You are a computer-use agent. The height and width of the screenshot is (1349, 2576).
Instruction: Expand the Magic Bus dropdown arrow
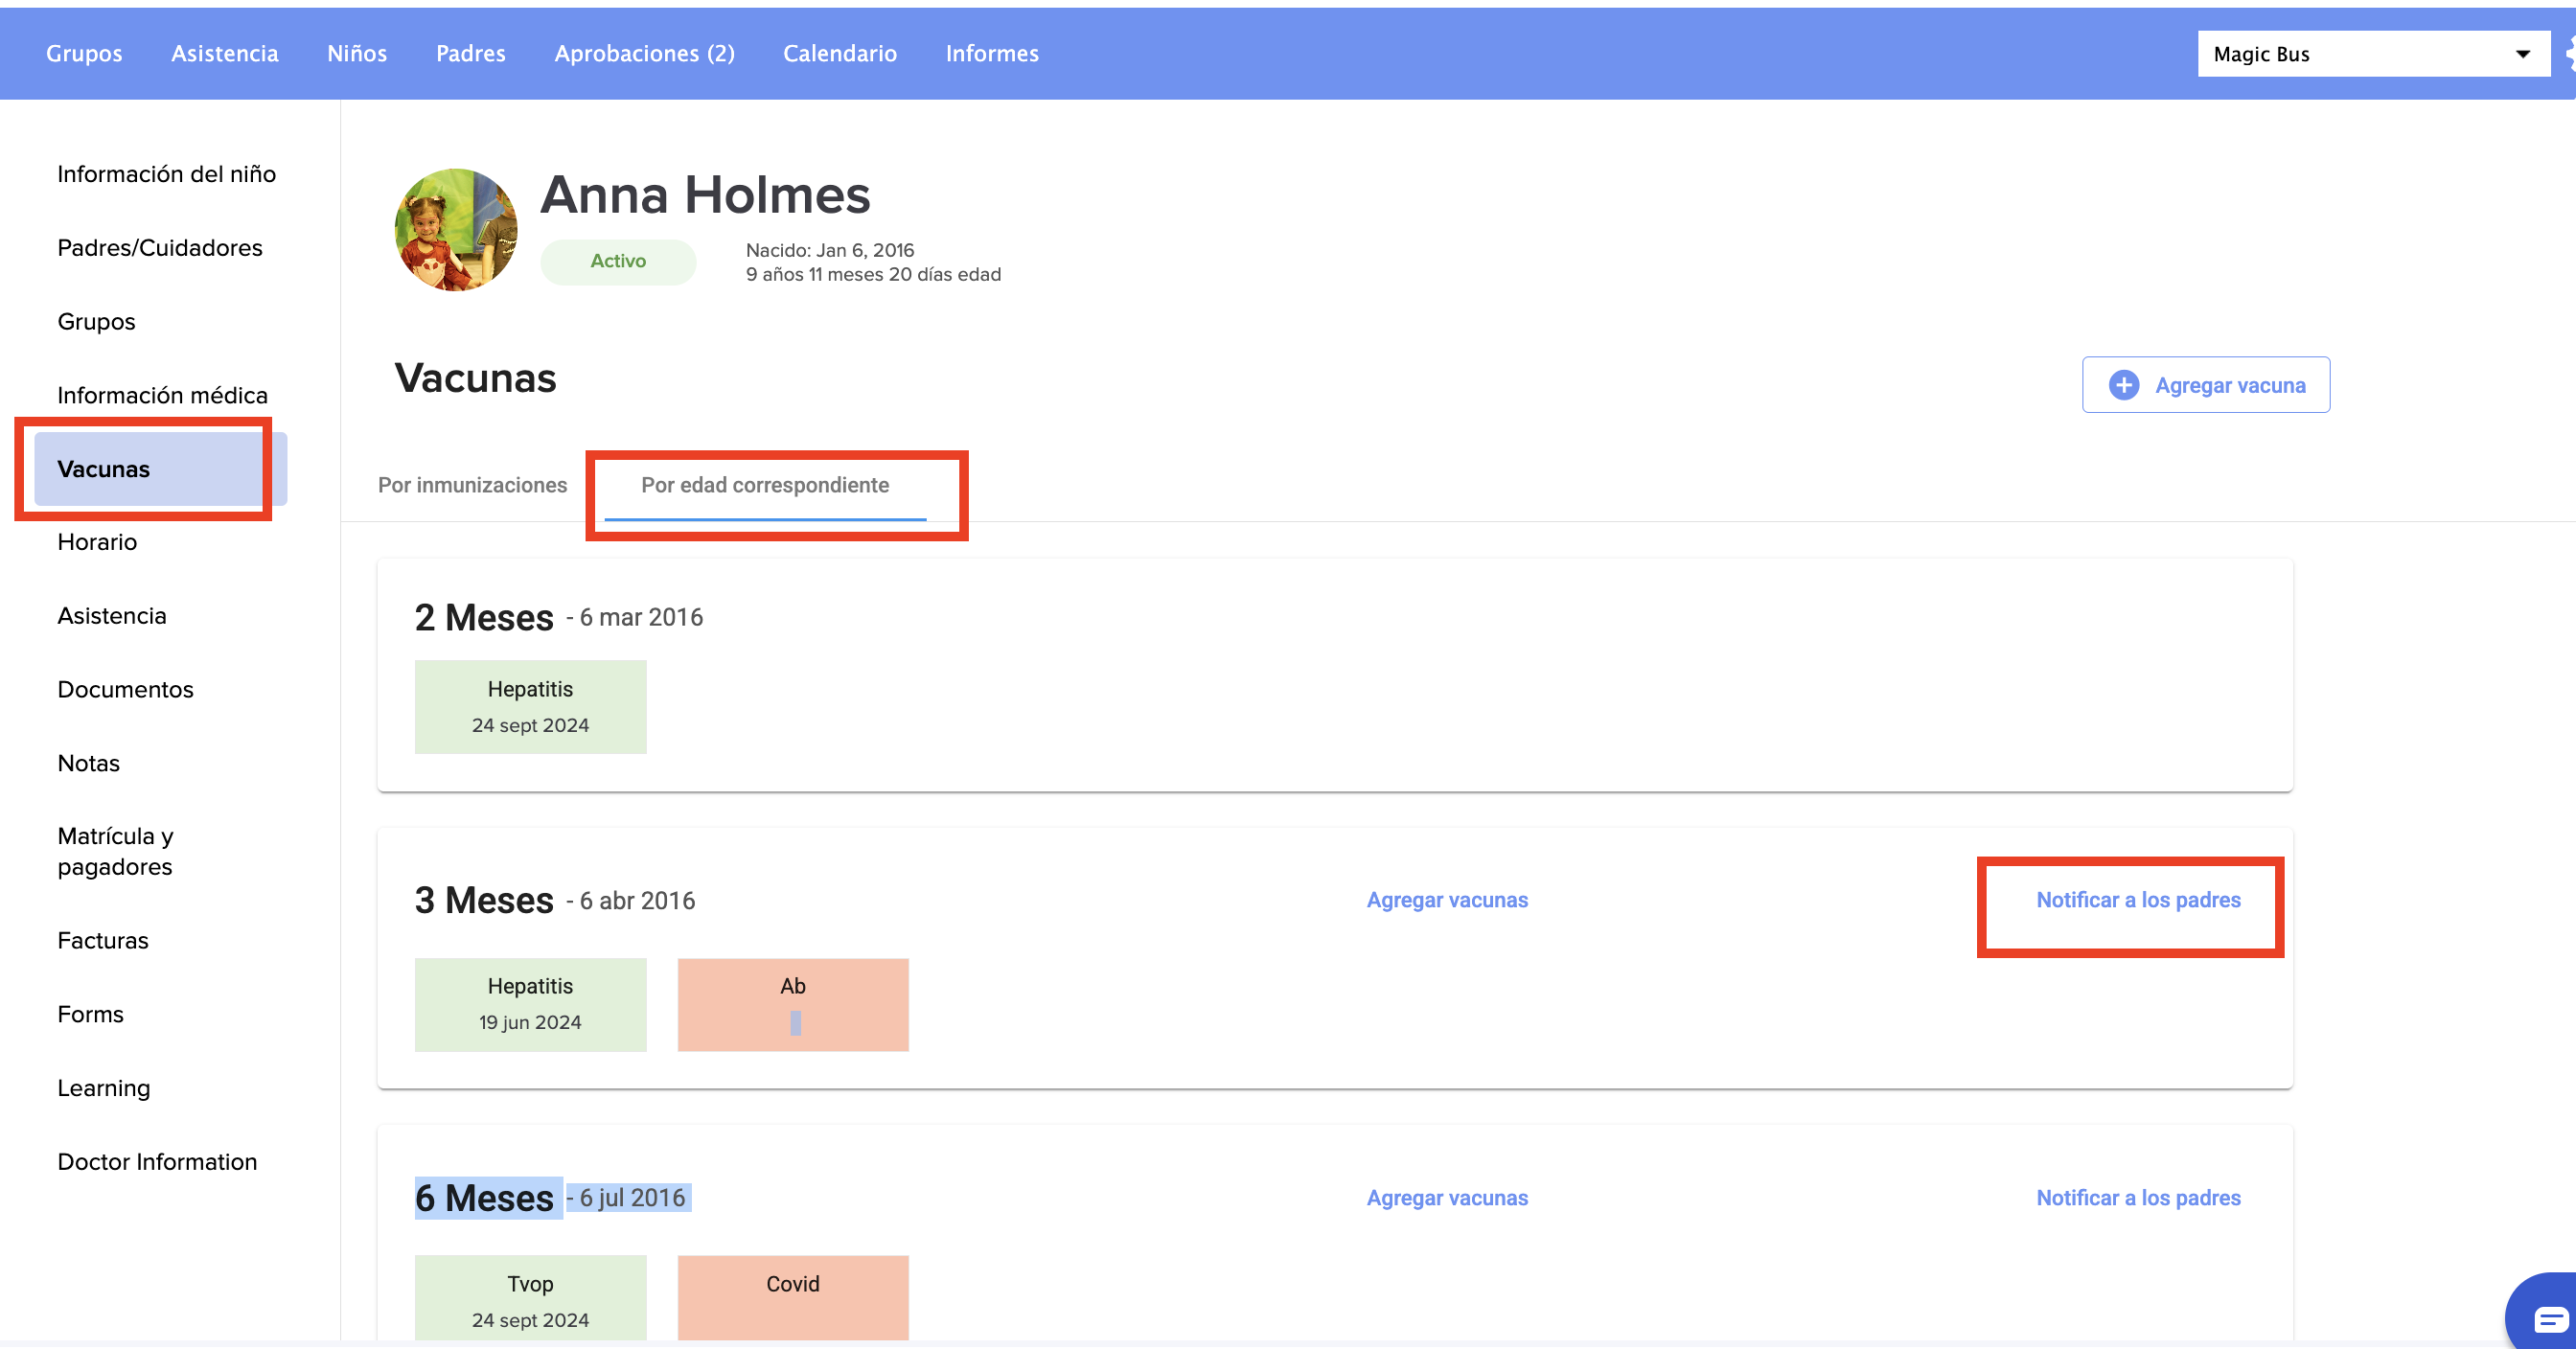click(x=2522, y=54)
